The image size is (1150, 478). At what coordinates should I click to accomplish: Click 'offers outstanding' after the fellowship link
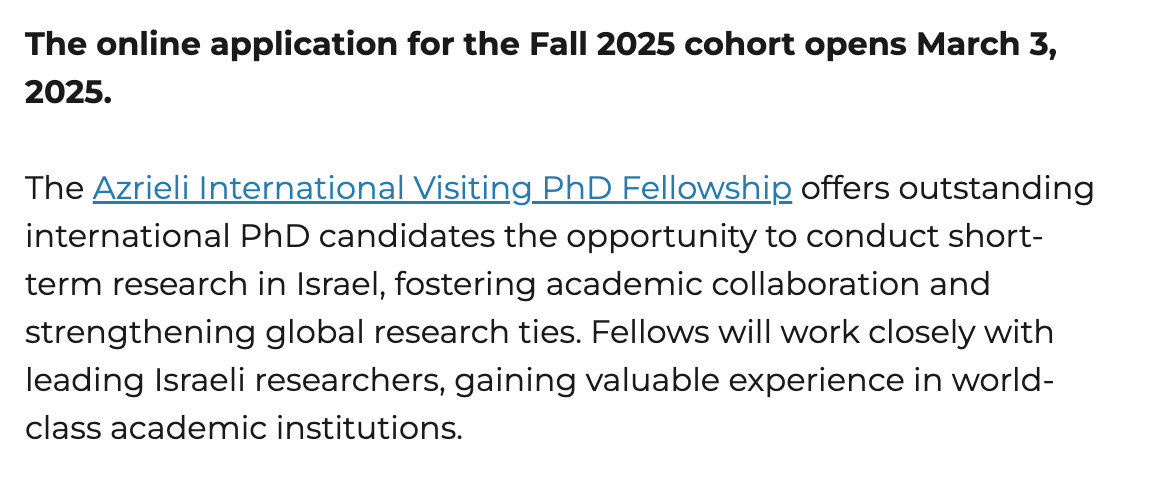[947, 188]
